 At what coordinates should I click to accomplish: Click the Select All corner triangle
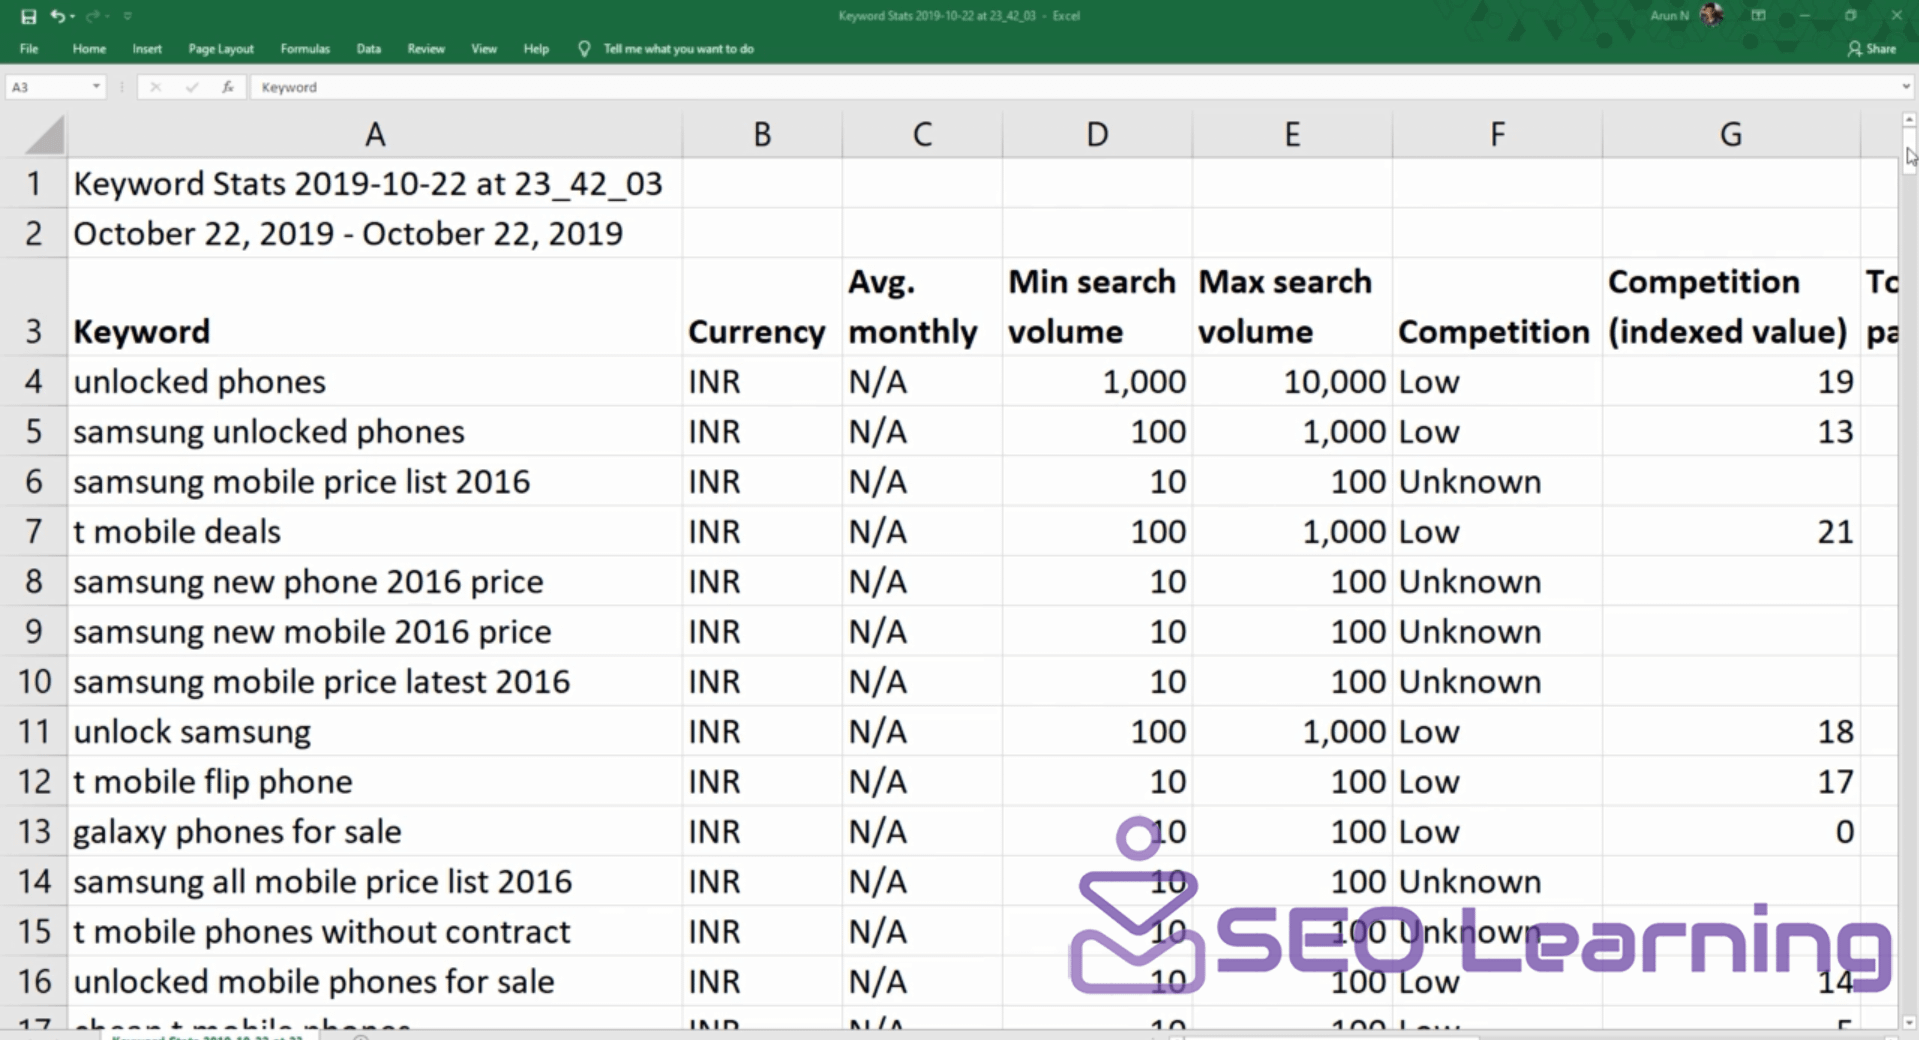pos(45,134)
